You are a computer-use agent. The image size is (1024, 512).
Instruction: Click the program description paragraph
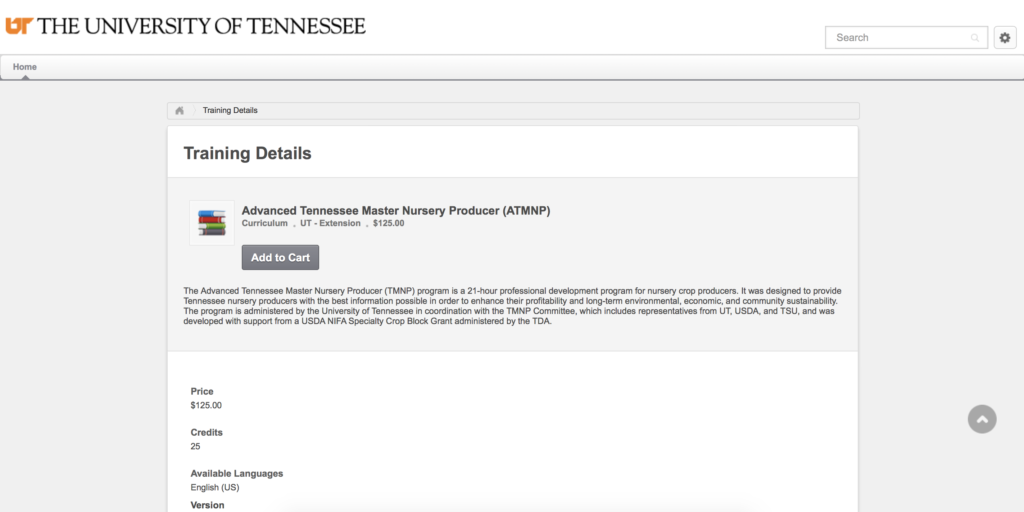(512, 306)
